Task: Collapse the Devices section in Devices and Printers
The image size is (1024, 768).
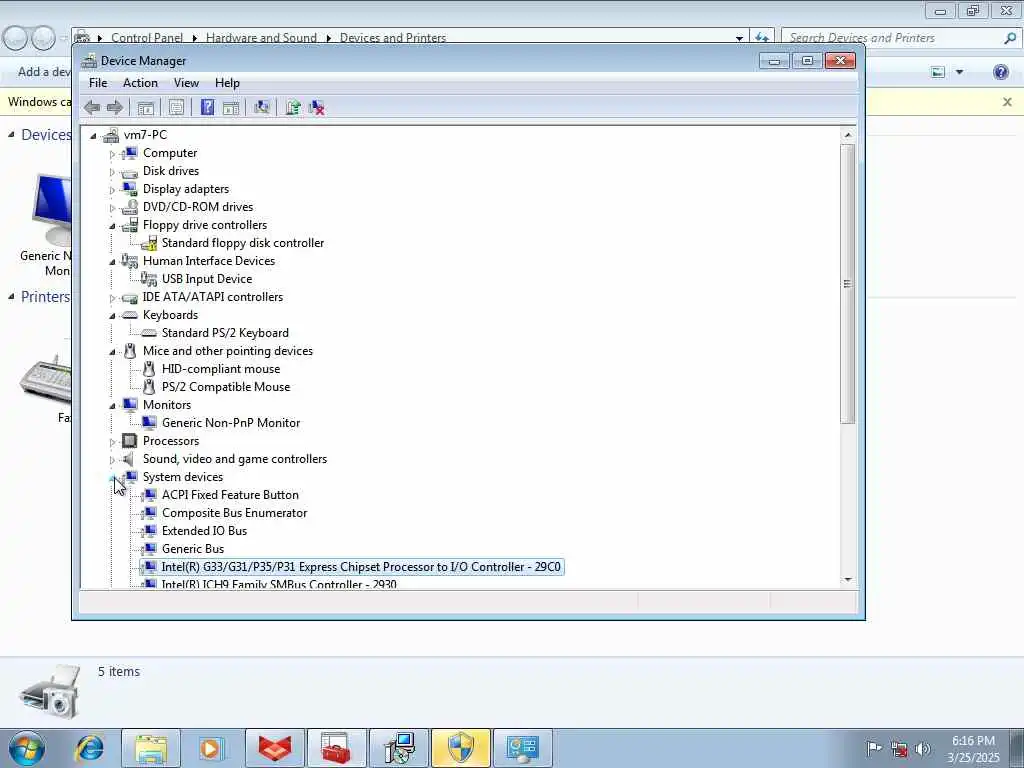Action: [11, 135]
